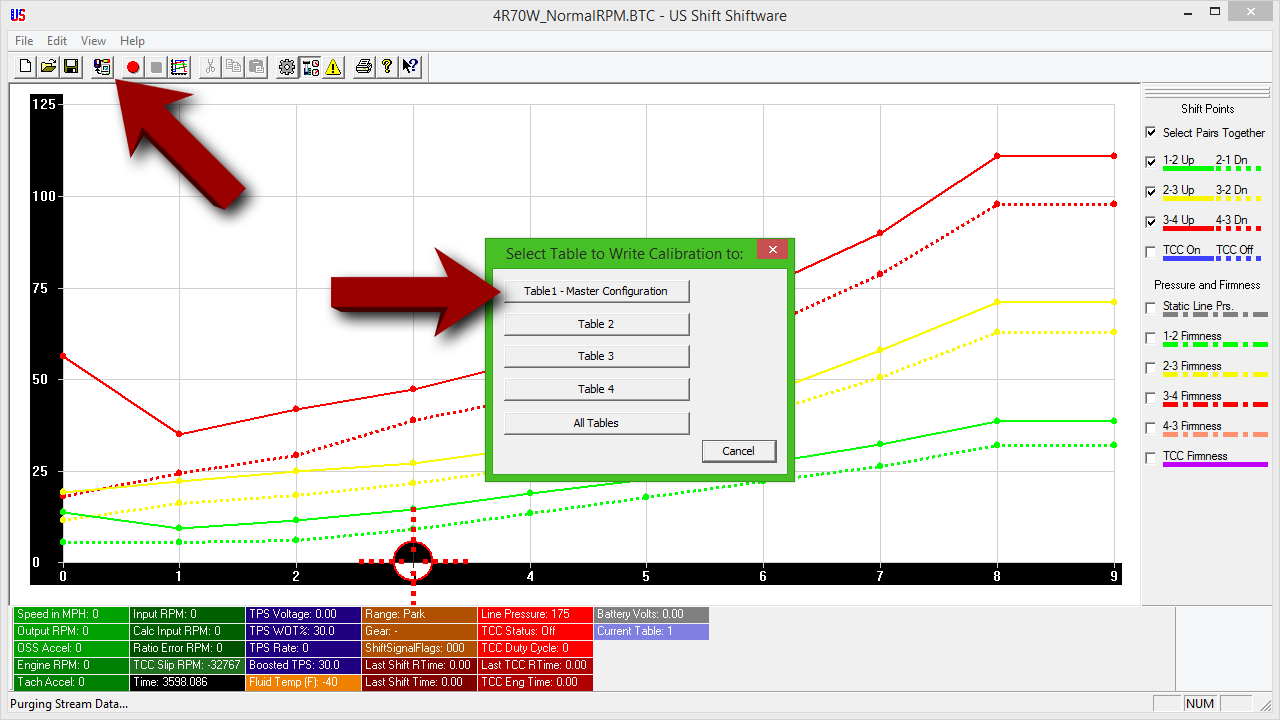
Task: Print the chart via the Print icon
Action: [x=363, y=67]
